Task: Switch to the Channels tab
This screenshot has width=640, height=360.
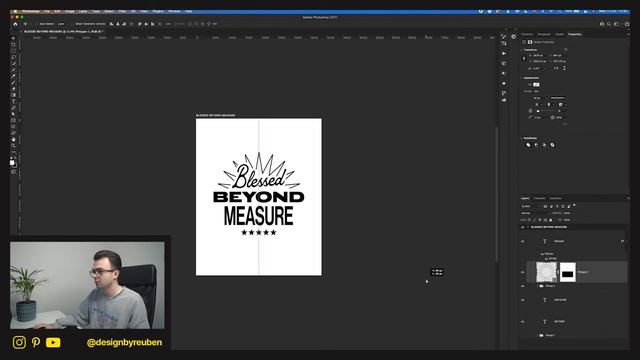Action: (x=540, y=198)
